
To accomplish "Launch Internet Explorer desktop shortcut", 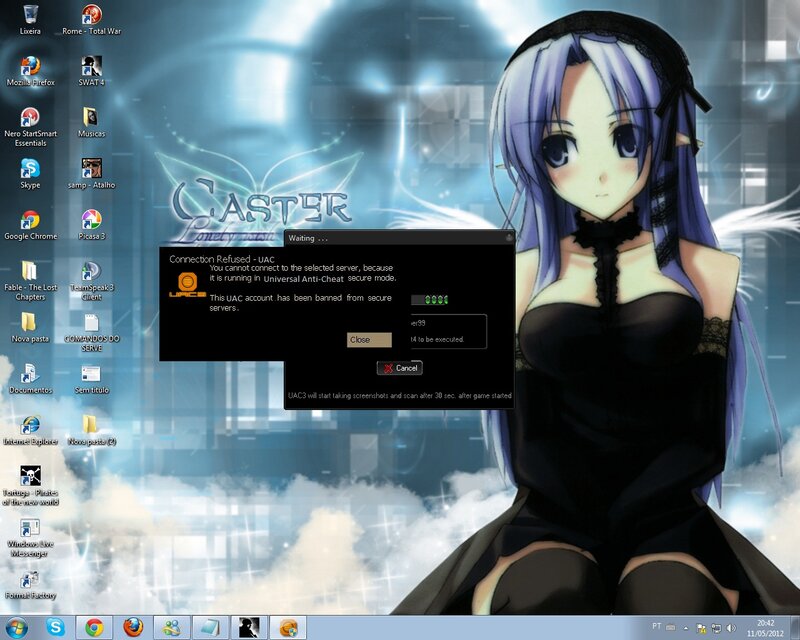I will (30, 431).
